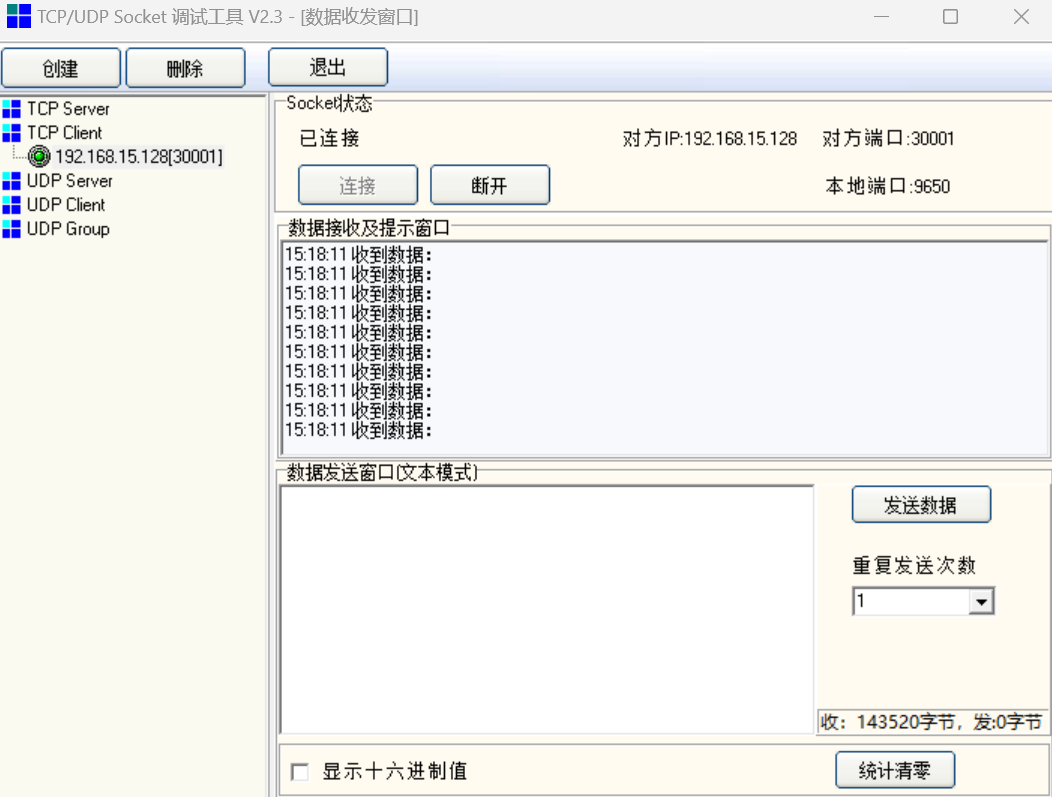Click the TCP Server tree icon
This screenshot has width=1052, height=797.
click(x=12, y=108)
